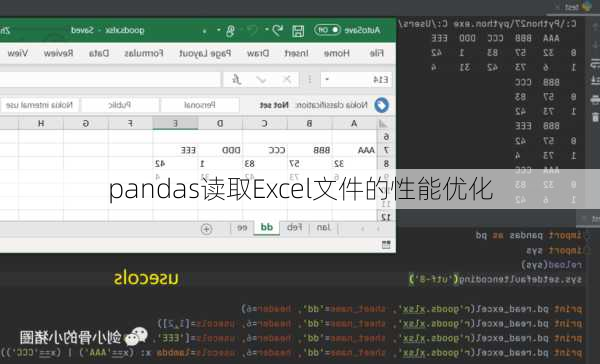Switch to the Draw ribbon tab
Viewport: 600px width, 364px height.
[258, 53]
